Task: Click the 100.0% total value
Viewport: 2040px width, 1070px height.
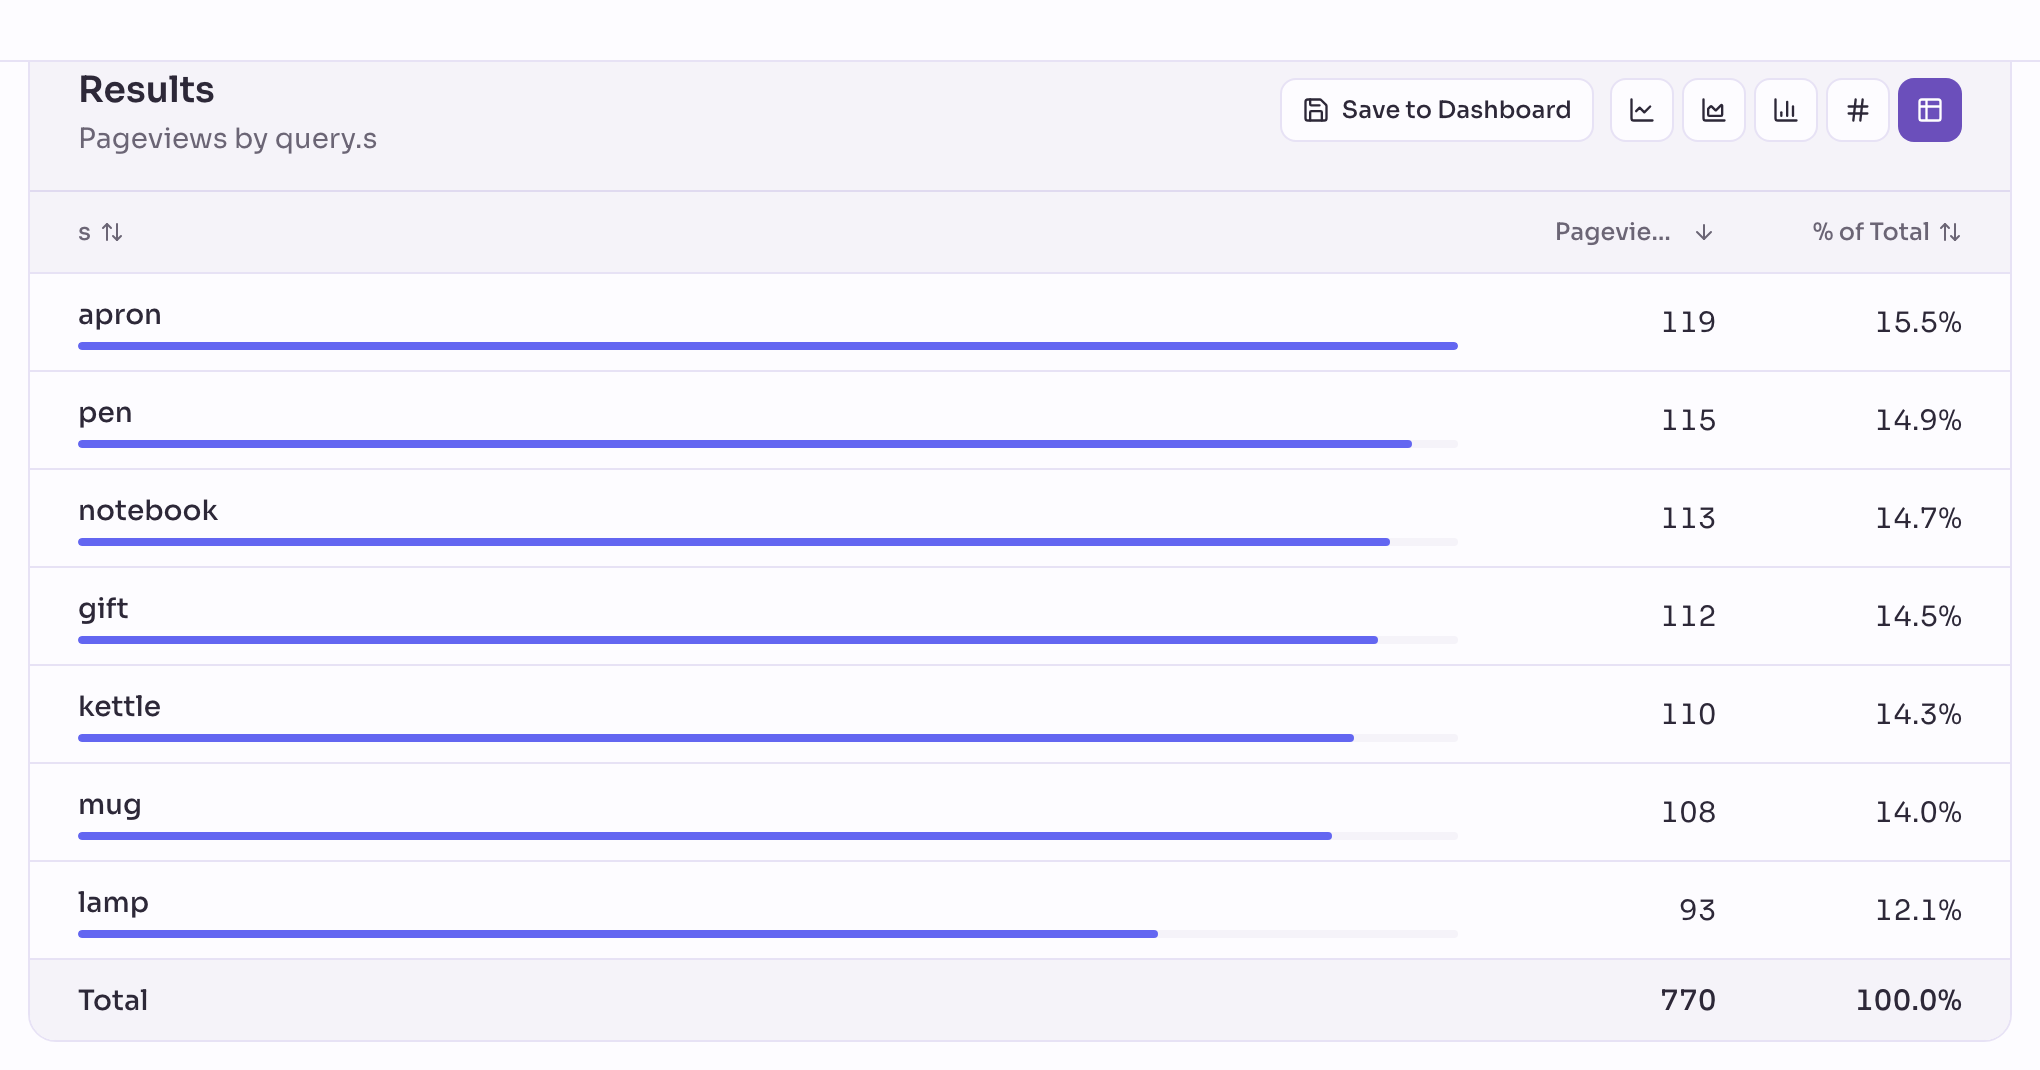Action: coord(1908,1000)
